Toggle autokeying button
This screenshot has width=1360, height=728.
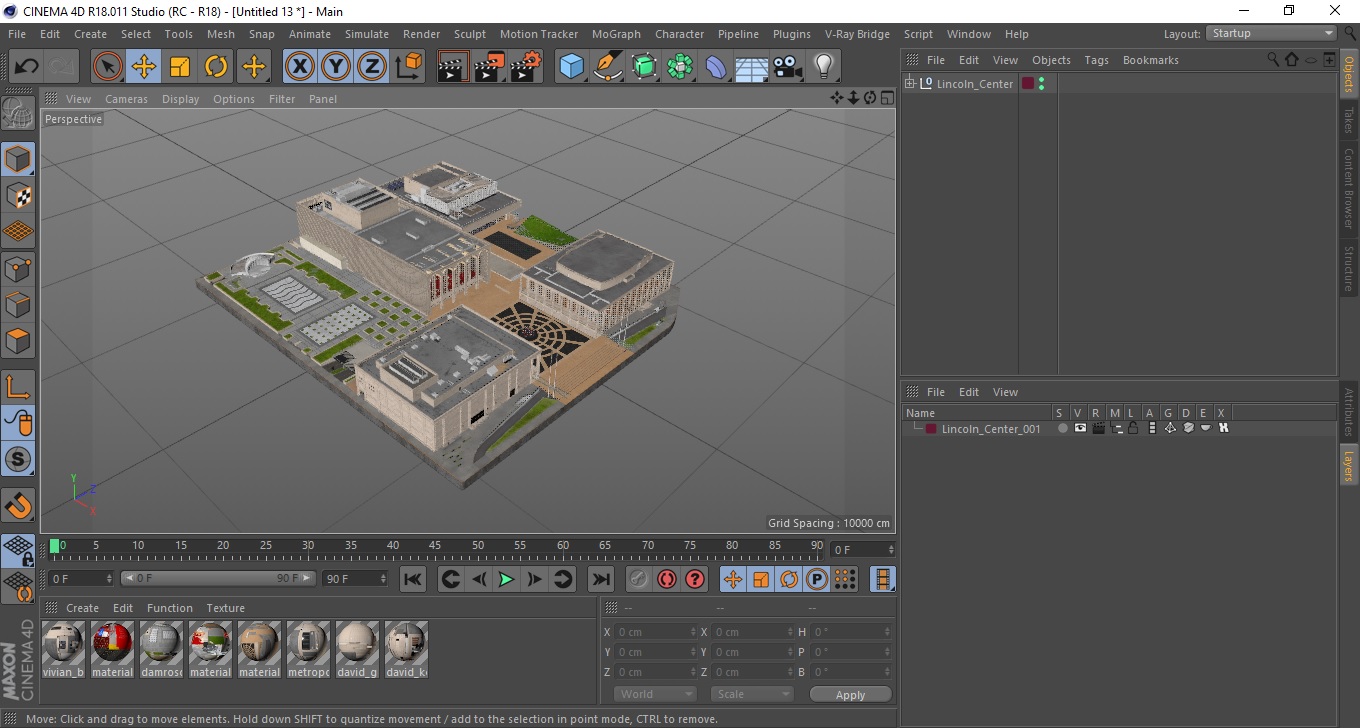[x=666, y=579]
